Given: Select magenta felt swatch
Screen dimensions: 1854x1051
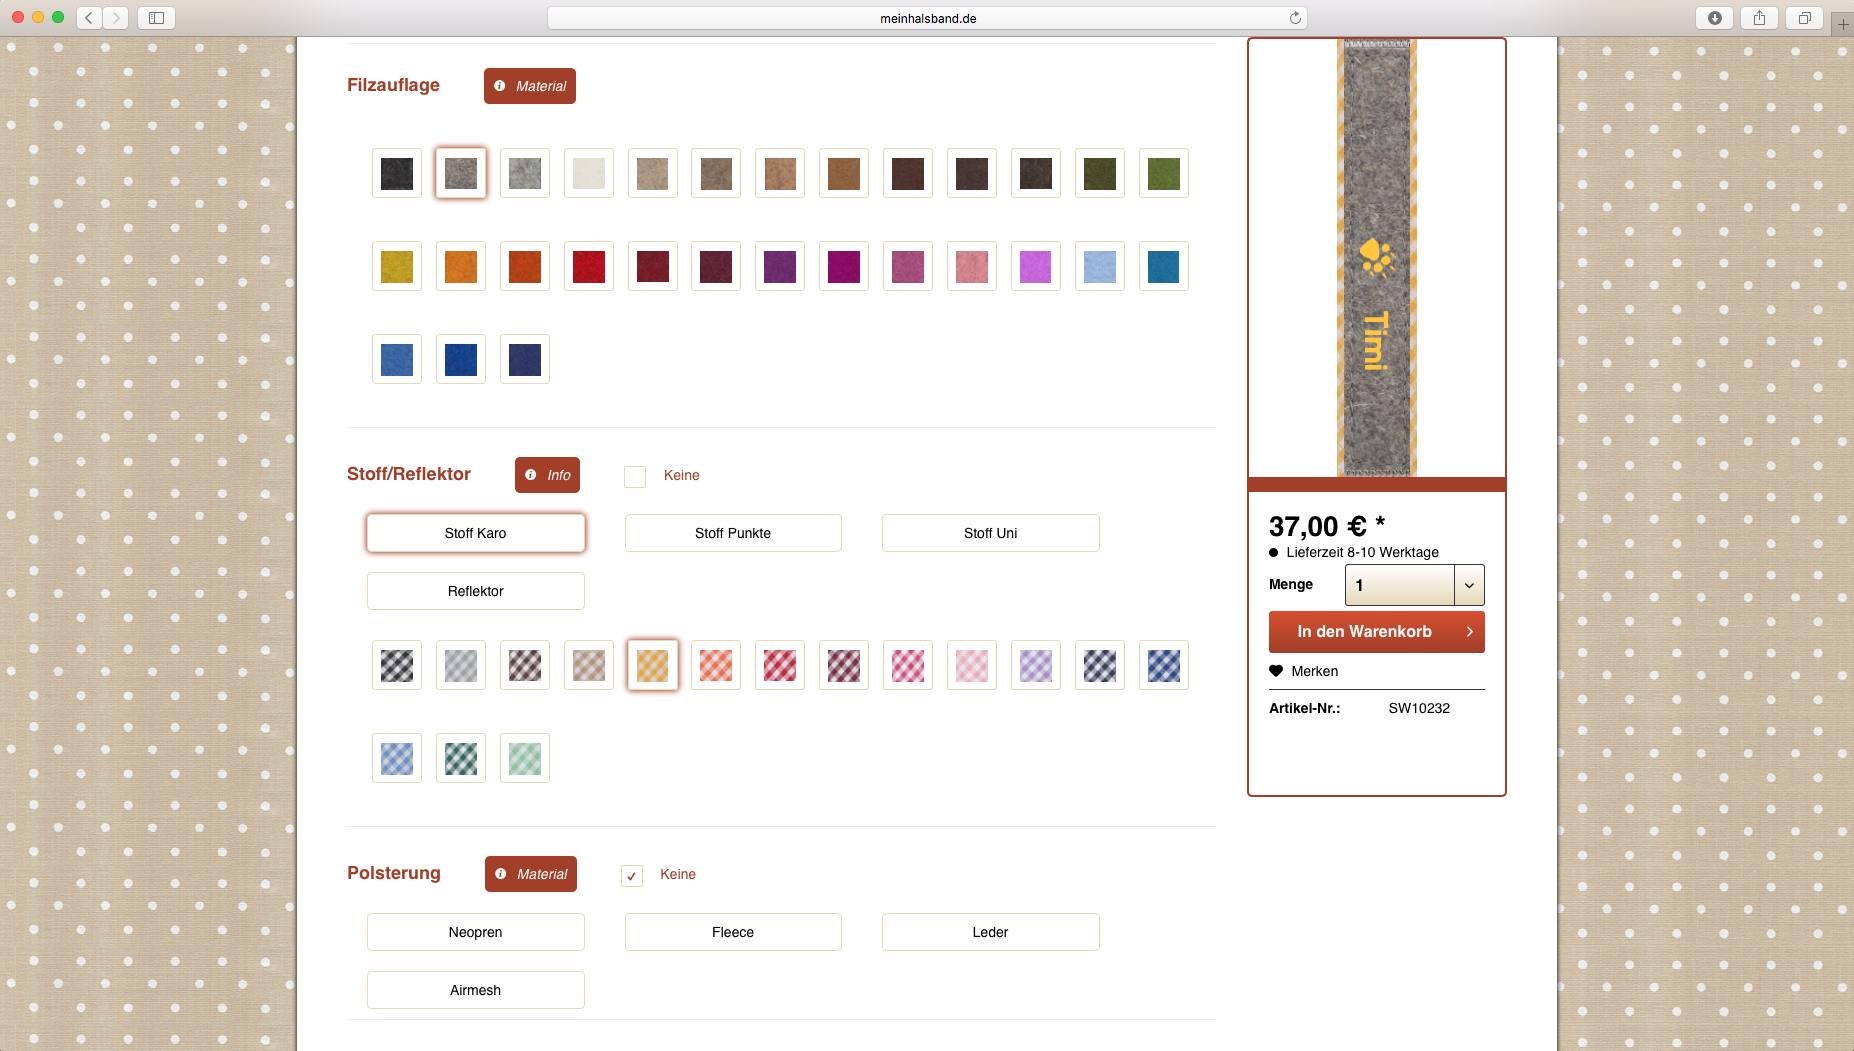Looking at the screenshot, I should point(844,266).
